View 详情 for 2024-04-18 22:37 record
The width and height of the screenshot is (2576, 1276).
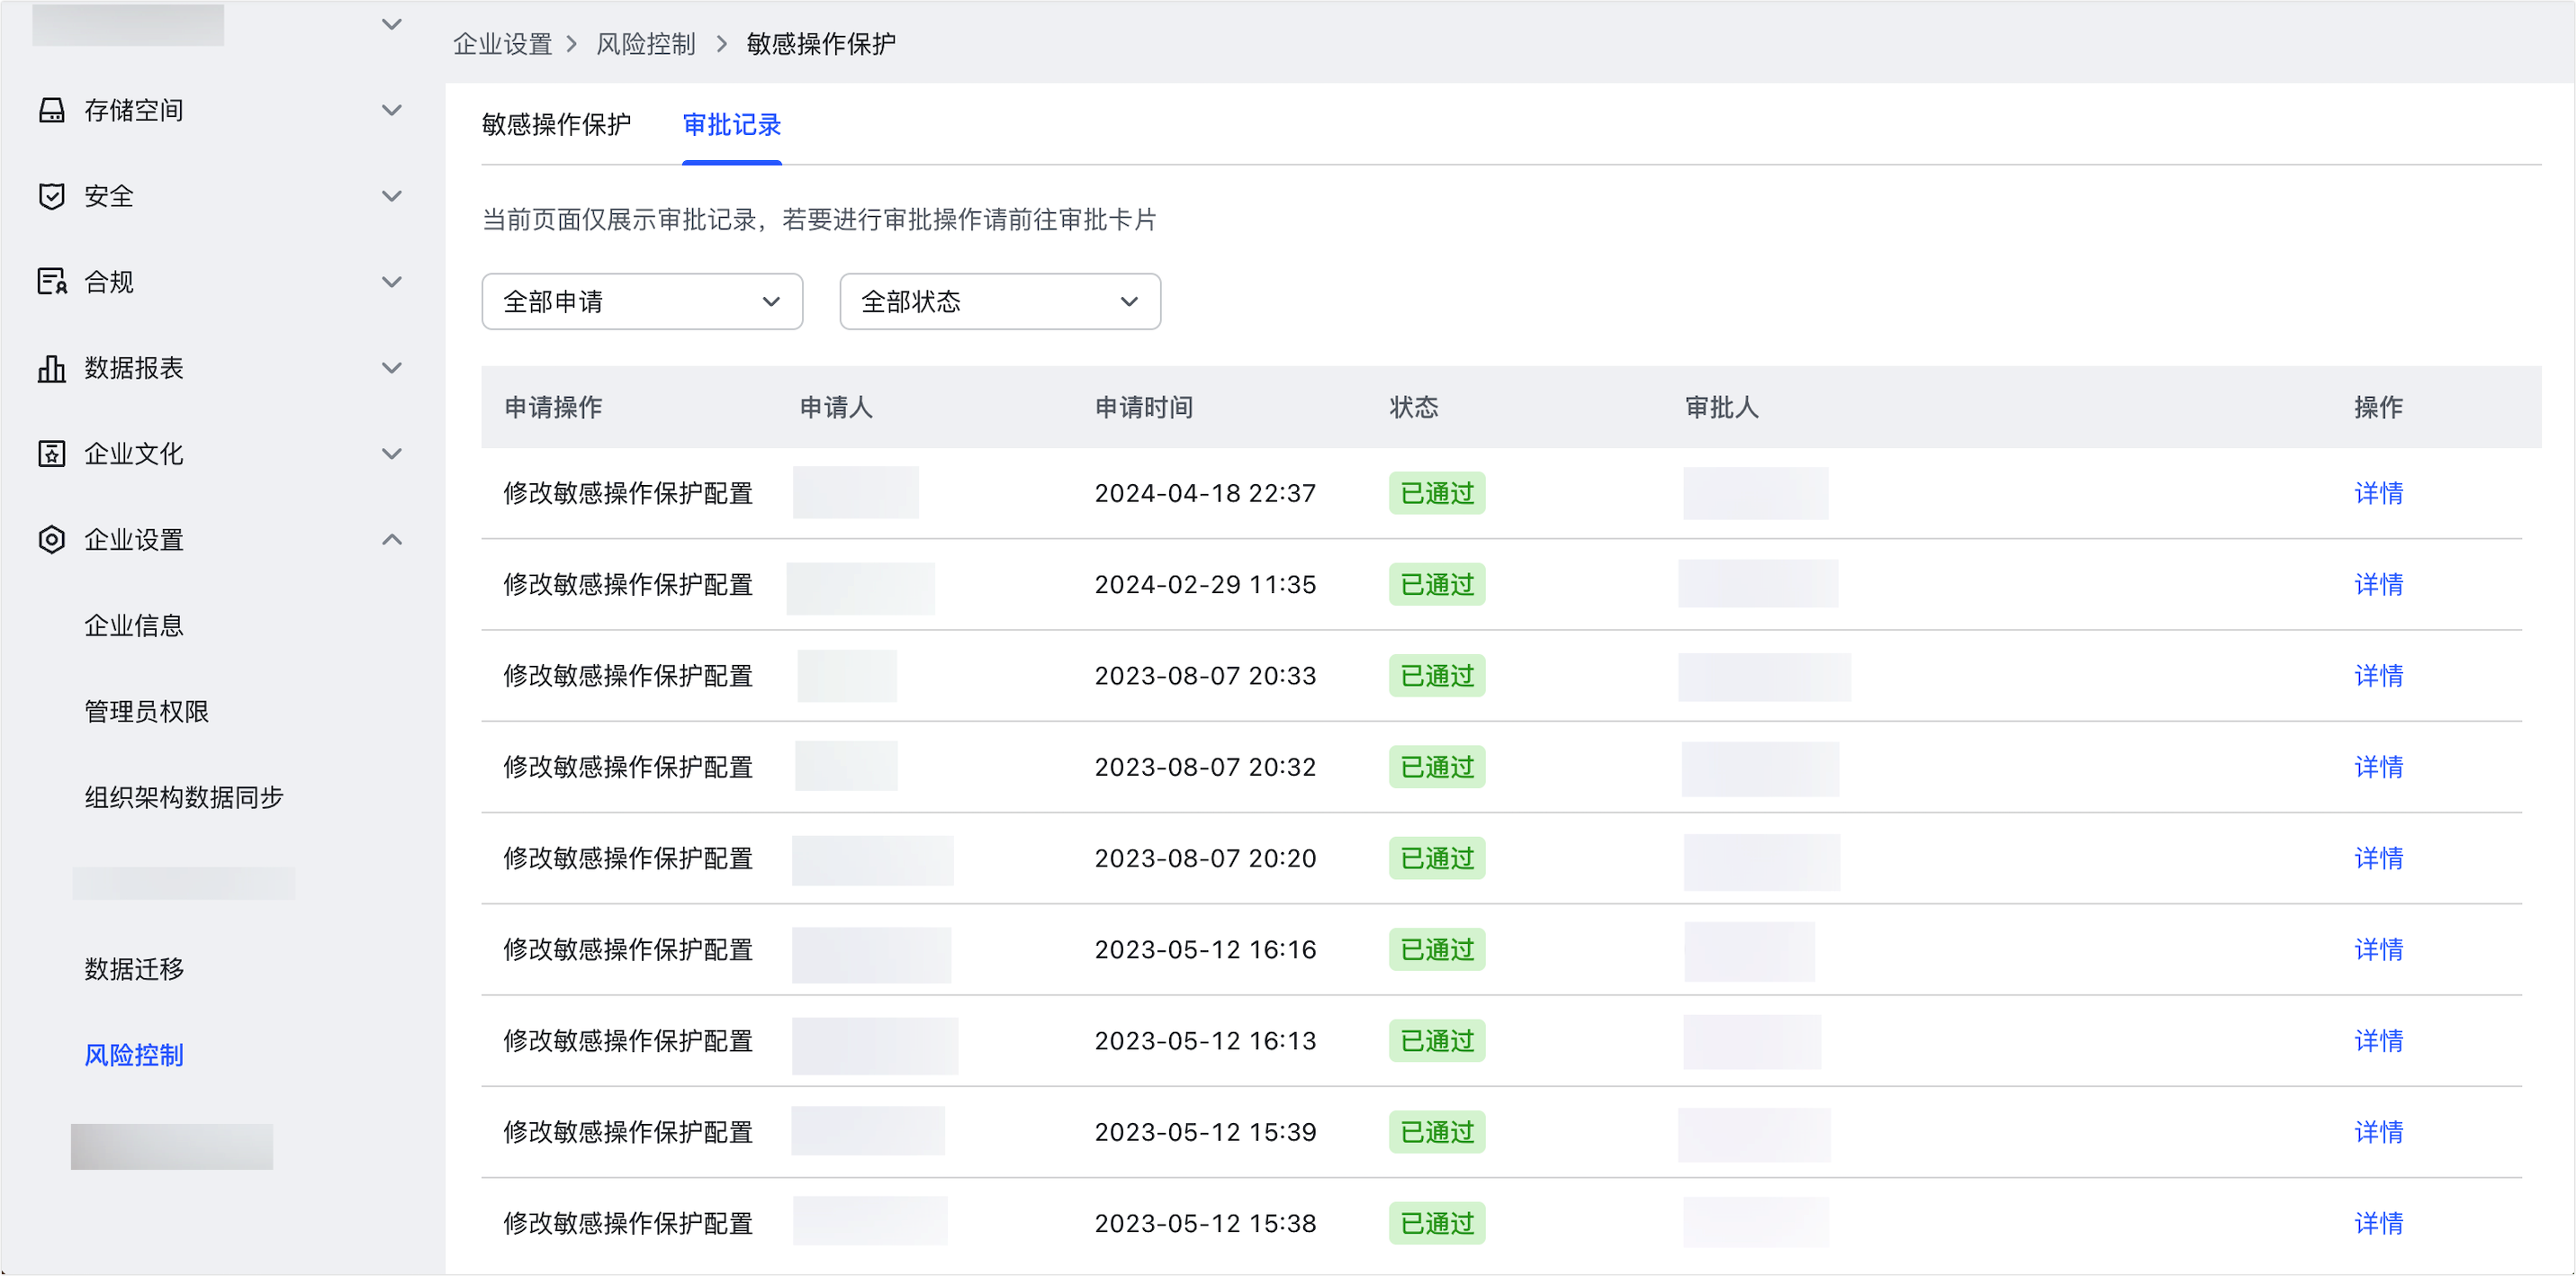click(x=2378, y=494)
